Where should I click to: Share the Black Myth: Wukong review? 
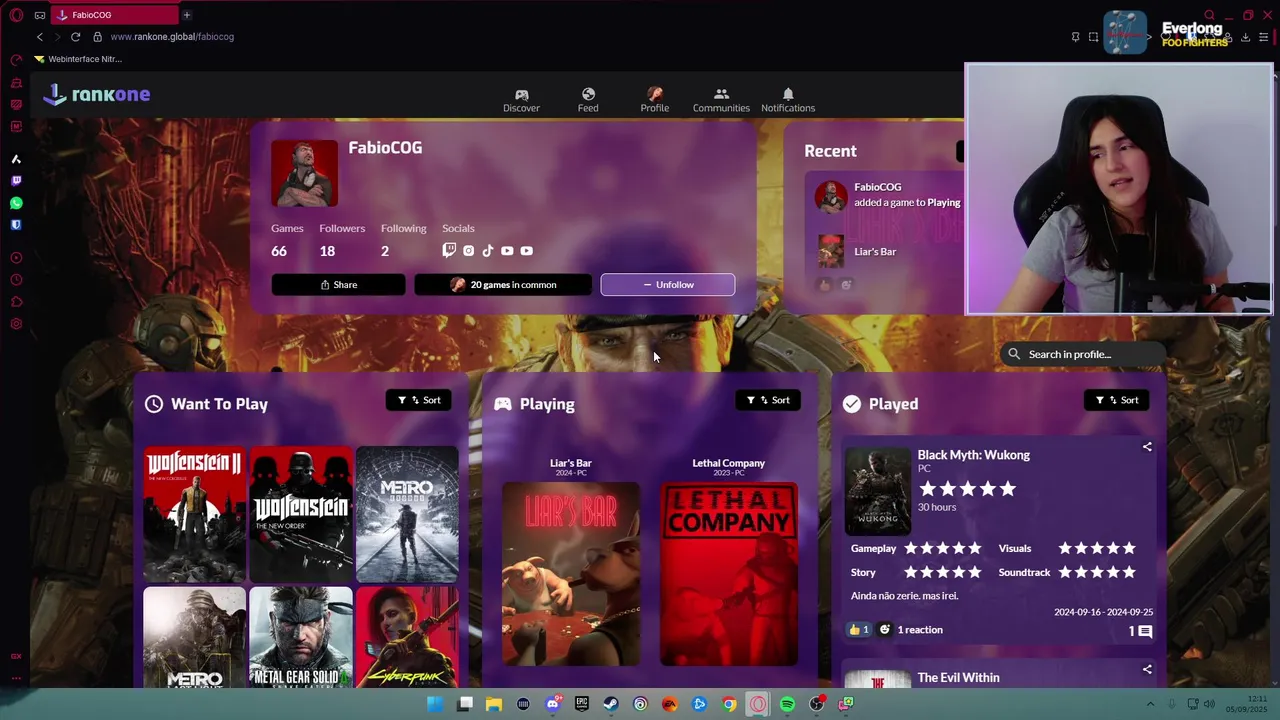click(1147, 447)
